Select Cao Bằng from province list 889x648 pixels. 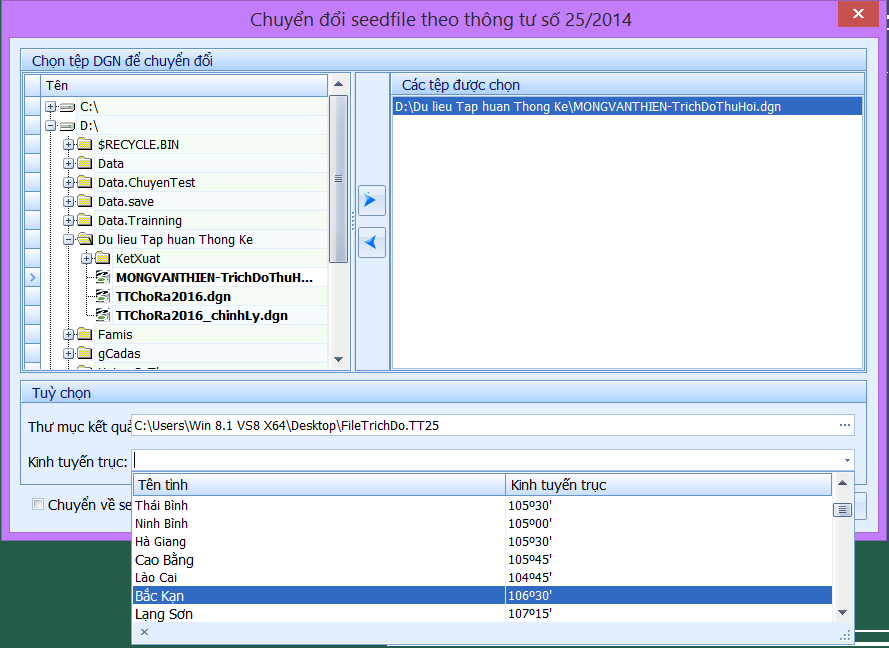click(x=164, y=560)
